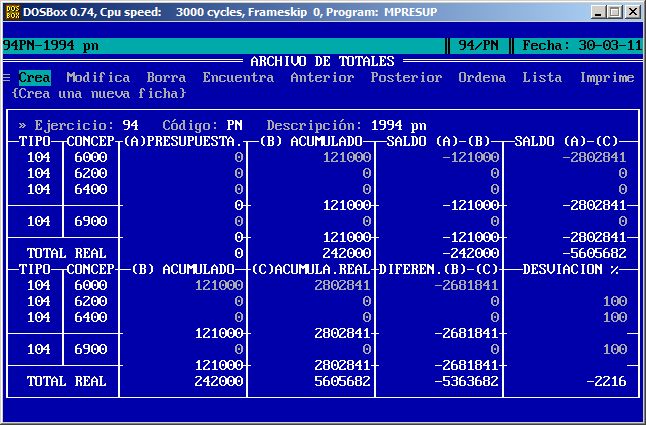Choose Imprime to print
Screen dimensions: 646x425
pos(606,77)
